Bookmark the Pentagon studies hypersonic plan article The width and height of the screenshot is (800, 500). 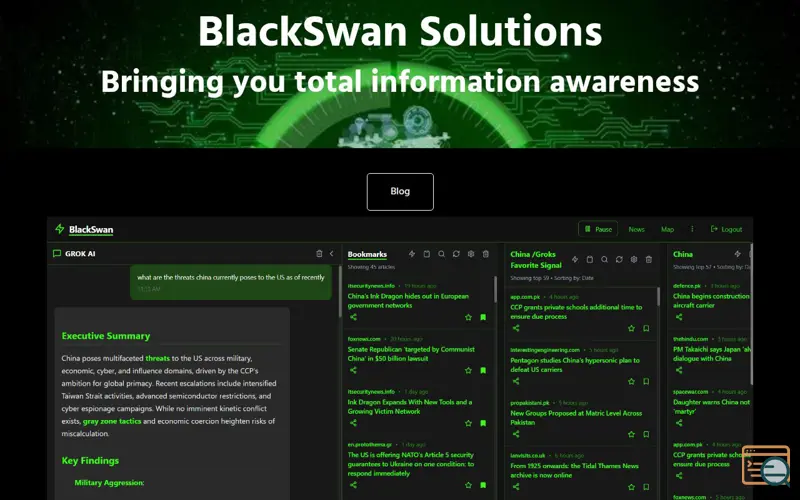point(646,381)
